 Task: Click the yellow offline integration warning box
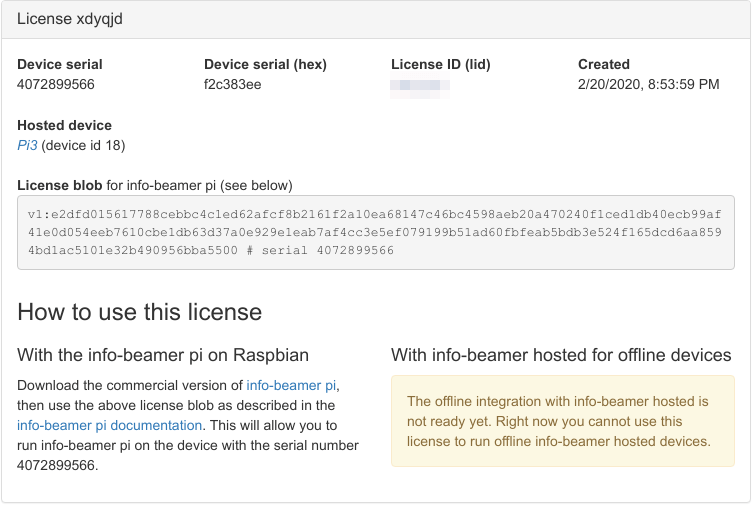[563, 421]
